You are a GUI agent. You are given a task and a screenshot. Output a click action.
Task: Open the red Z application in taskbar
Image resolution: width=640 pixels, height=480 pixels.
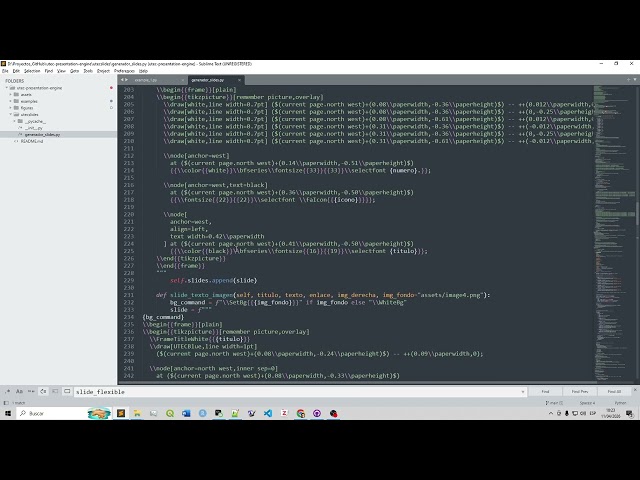(284, 413)
